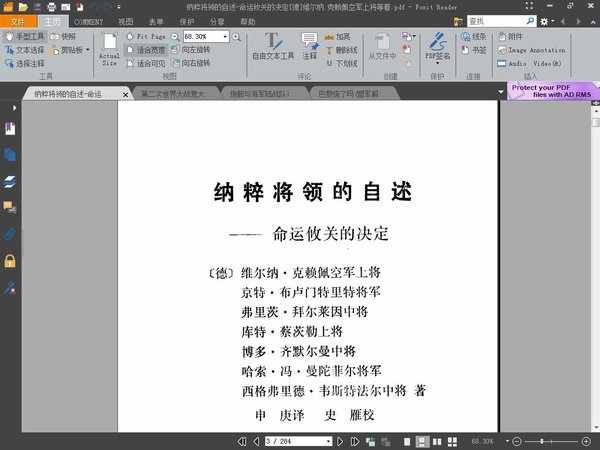Open the Security lock panel in the sidebar
Image resolution: width=600 pixels, height=450 pixels.
tap(10, 261)
